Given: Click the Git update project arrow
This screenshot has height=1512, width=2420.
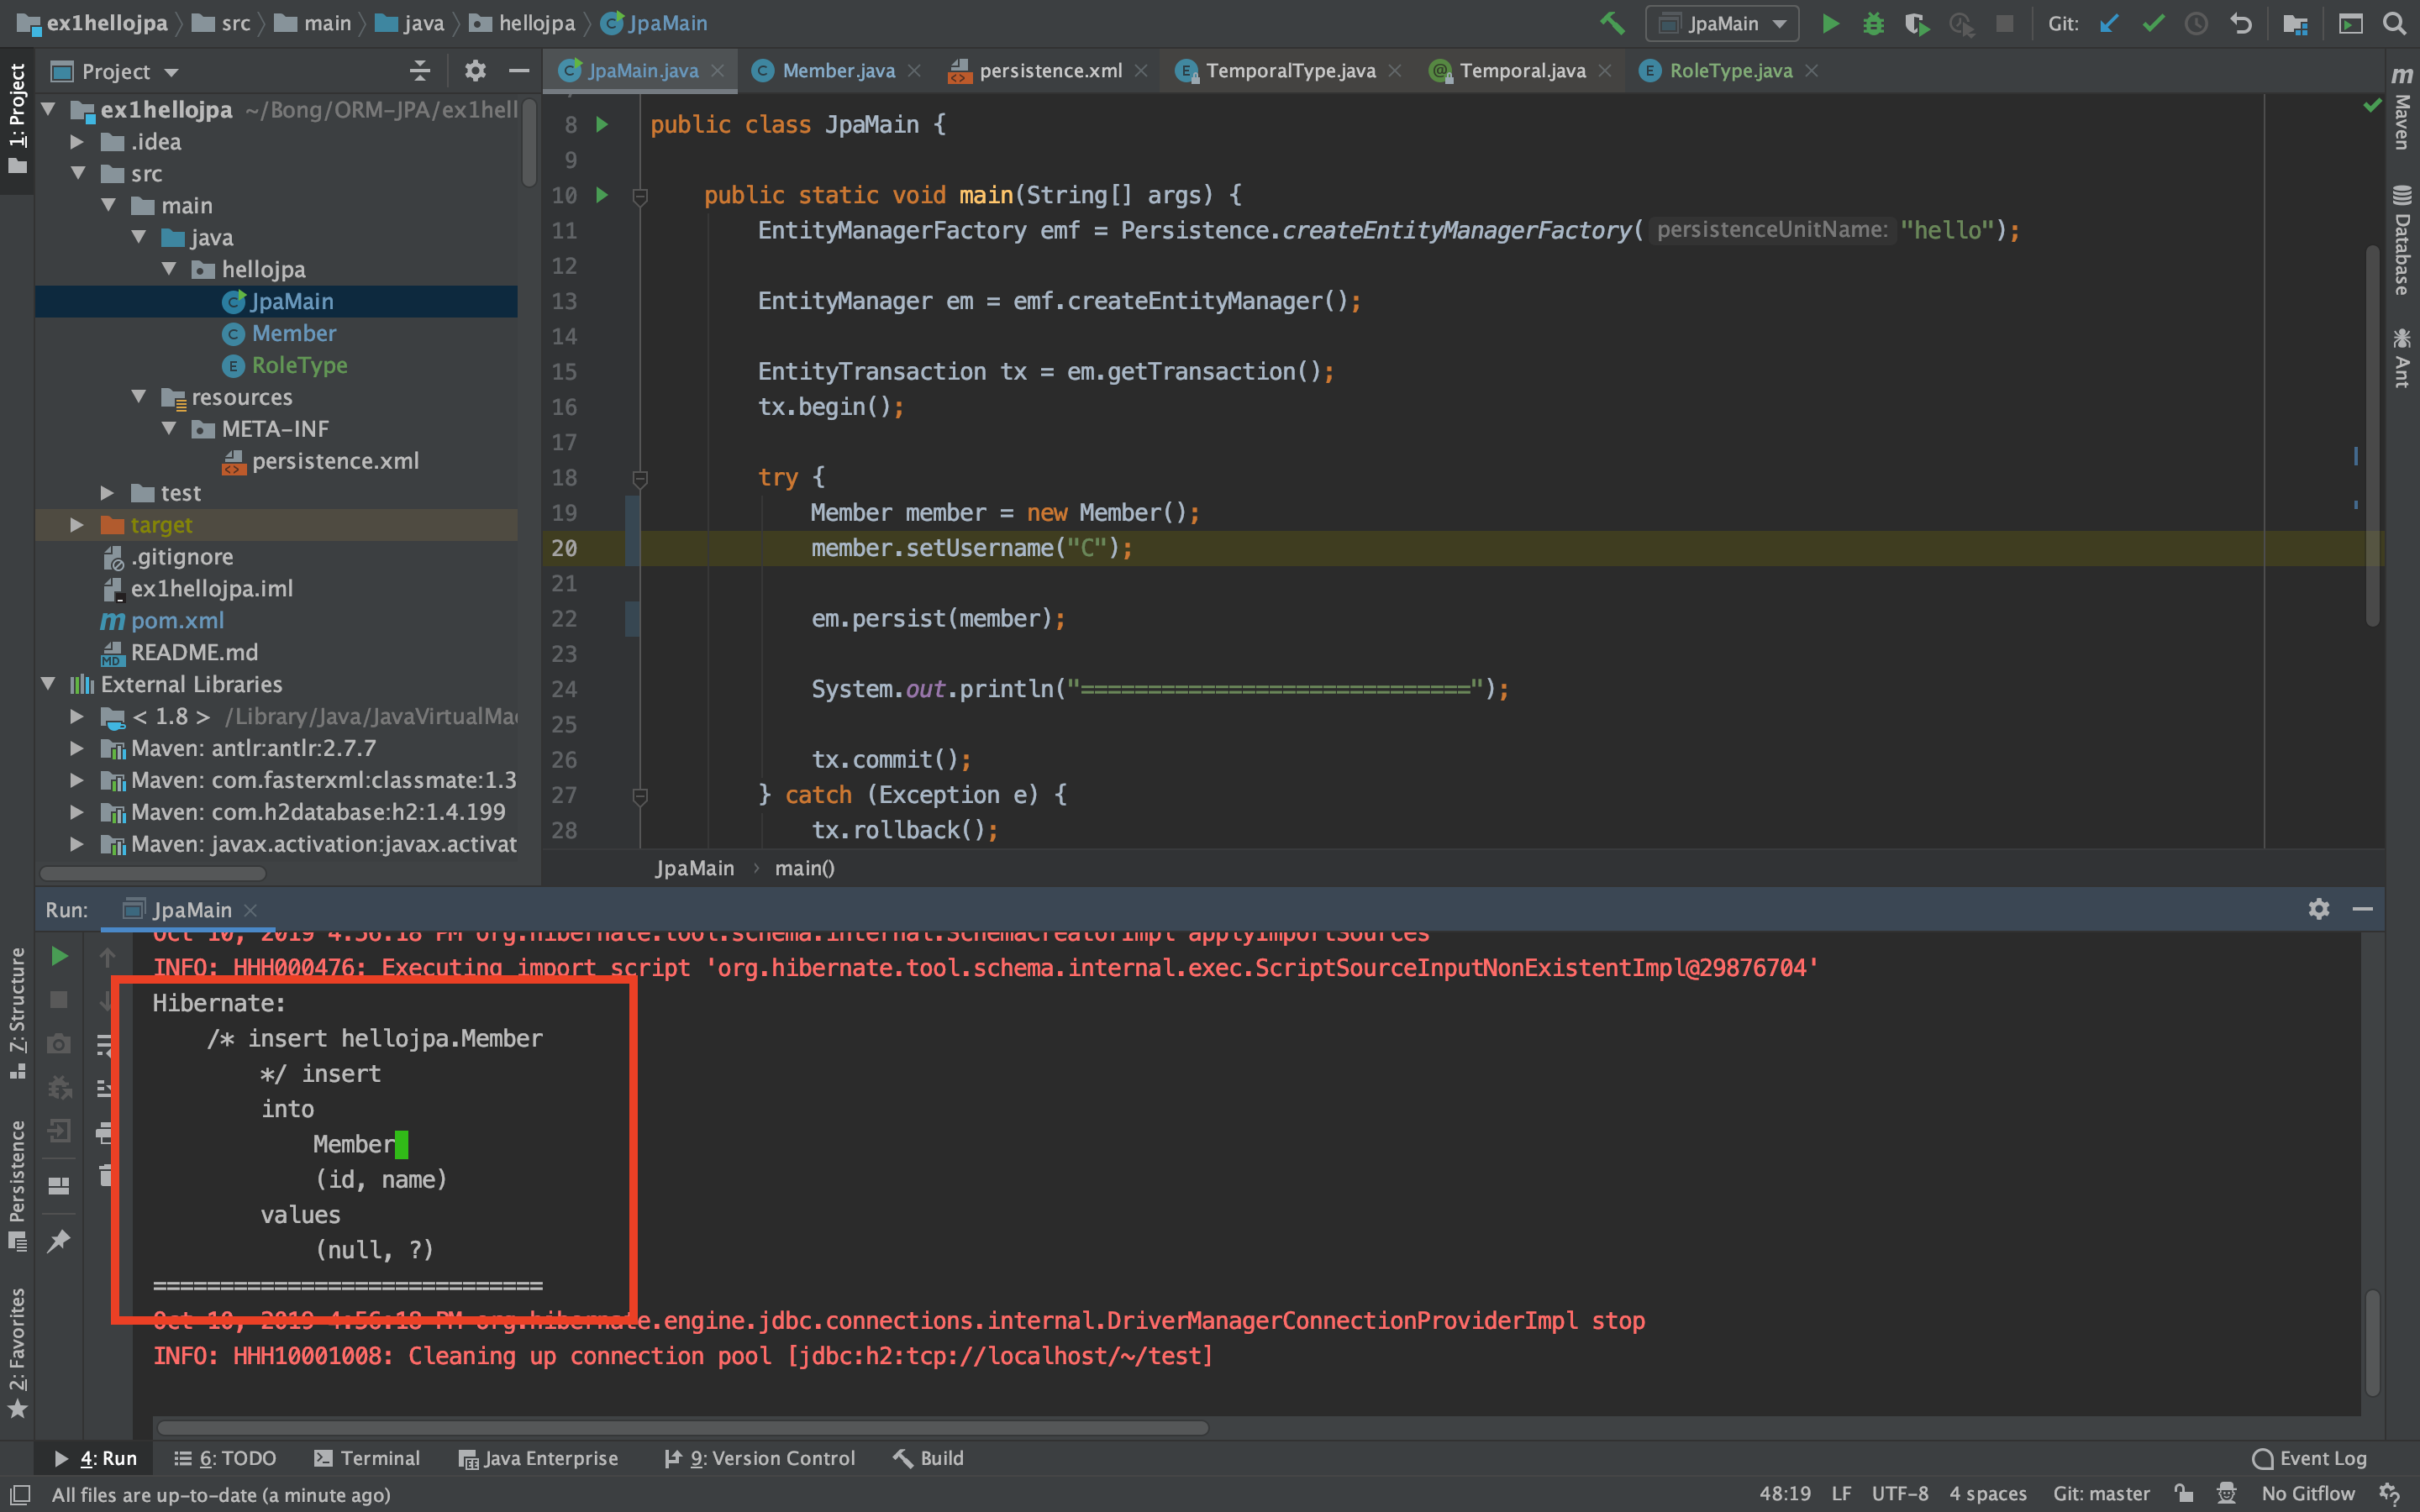Looking at the screenshot, I should tap(2109, 23).
